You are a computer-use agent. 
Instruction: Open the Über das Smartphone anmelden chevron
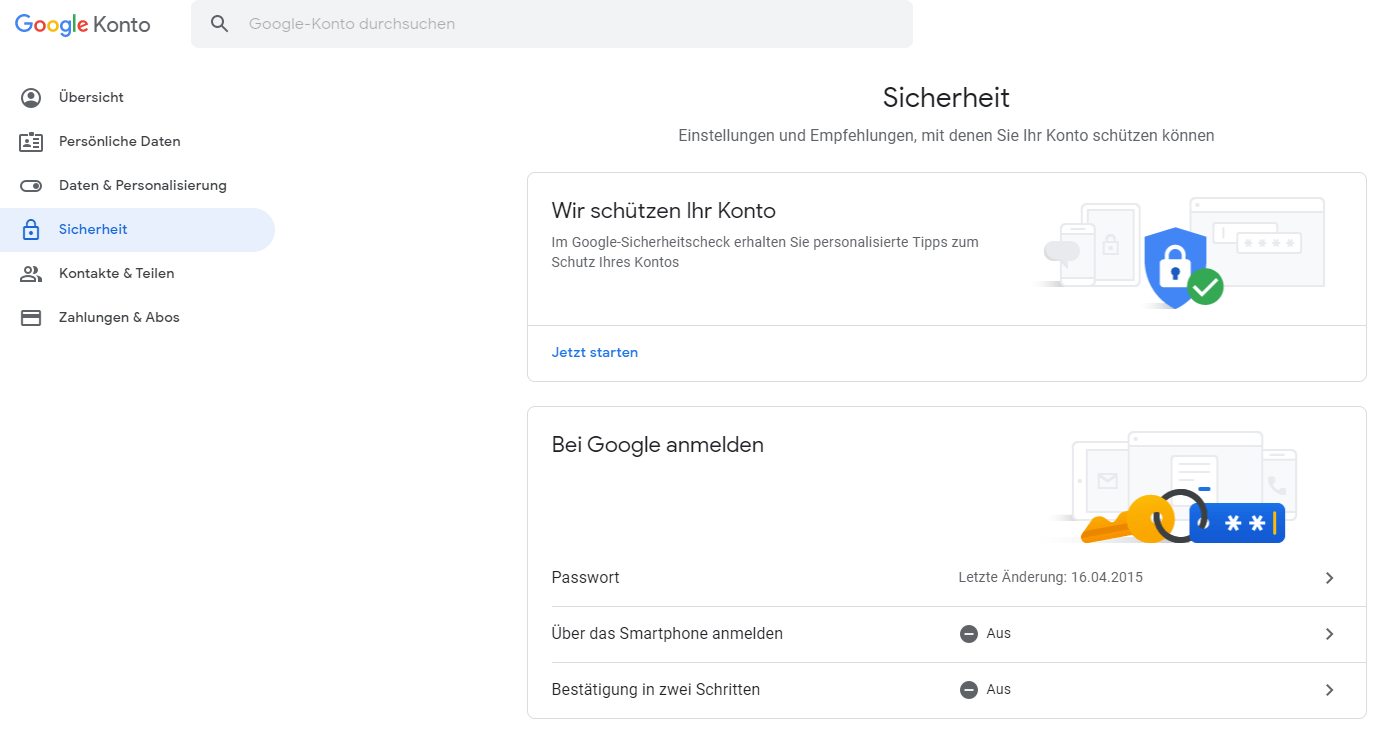coord(1329,634)
